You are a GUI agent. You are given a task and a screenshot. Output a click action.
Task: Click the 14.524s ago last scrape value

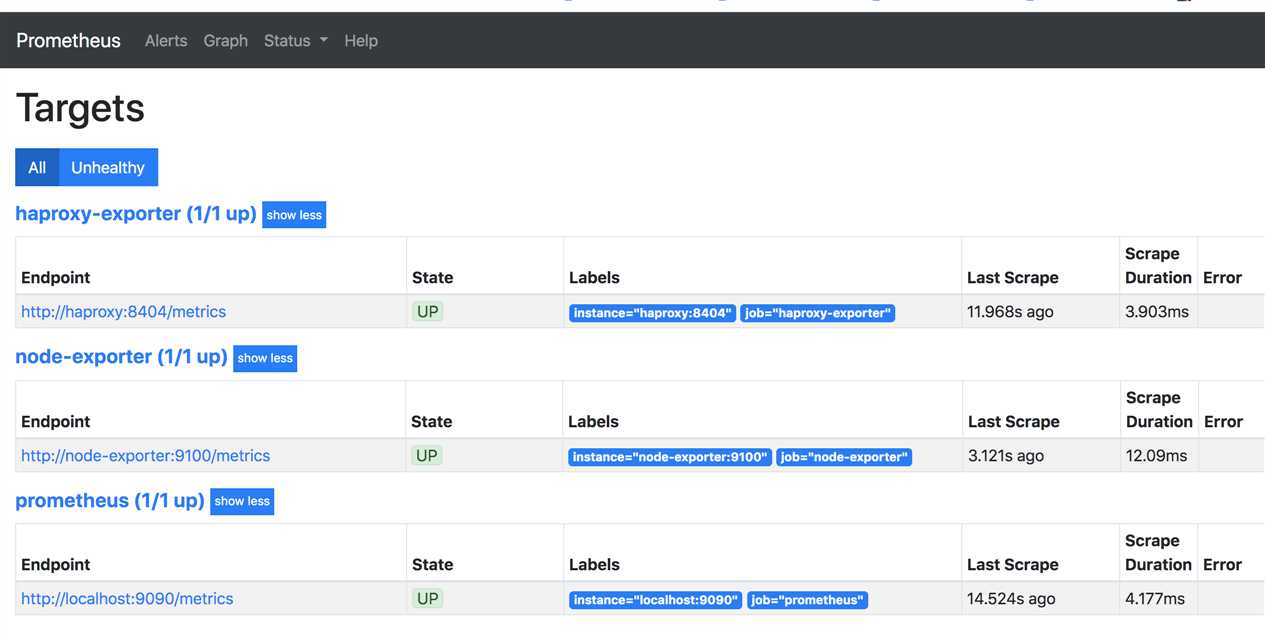pos(1011,599)
